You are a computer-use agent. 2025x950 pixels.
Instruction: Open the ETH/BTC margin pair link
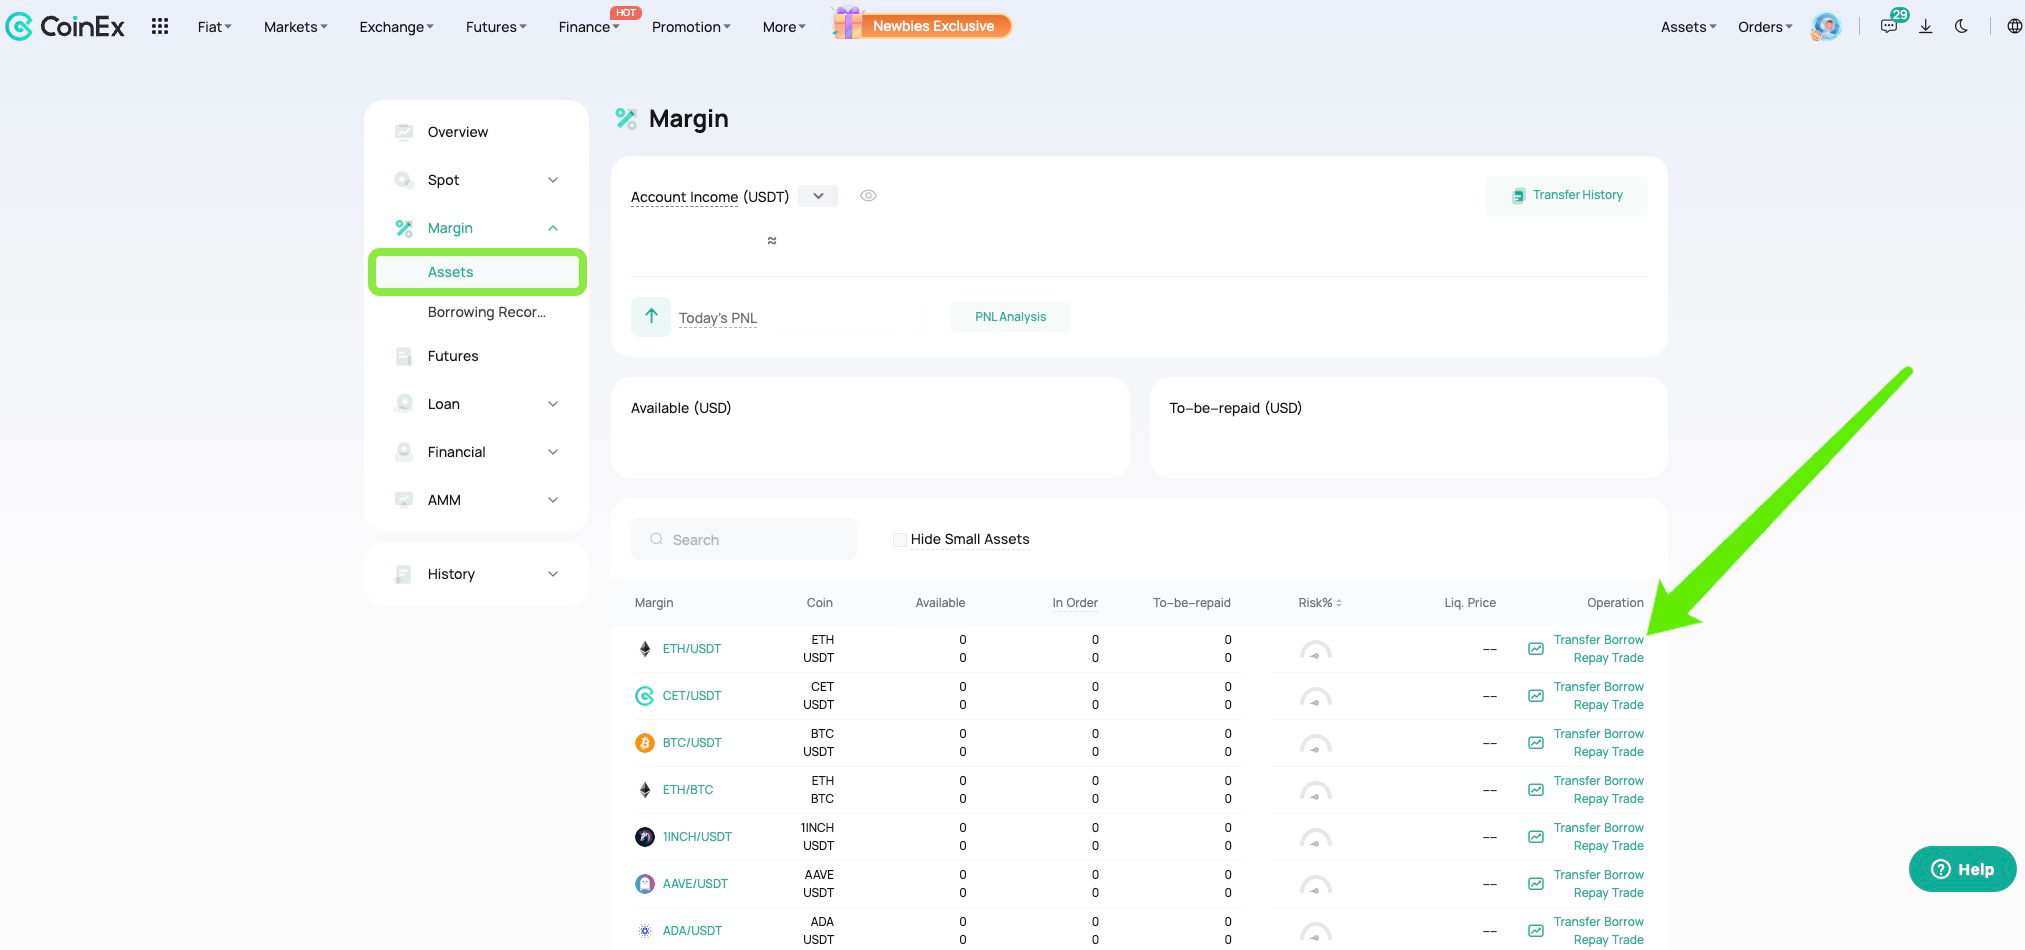(687, 790)
